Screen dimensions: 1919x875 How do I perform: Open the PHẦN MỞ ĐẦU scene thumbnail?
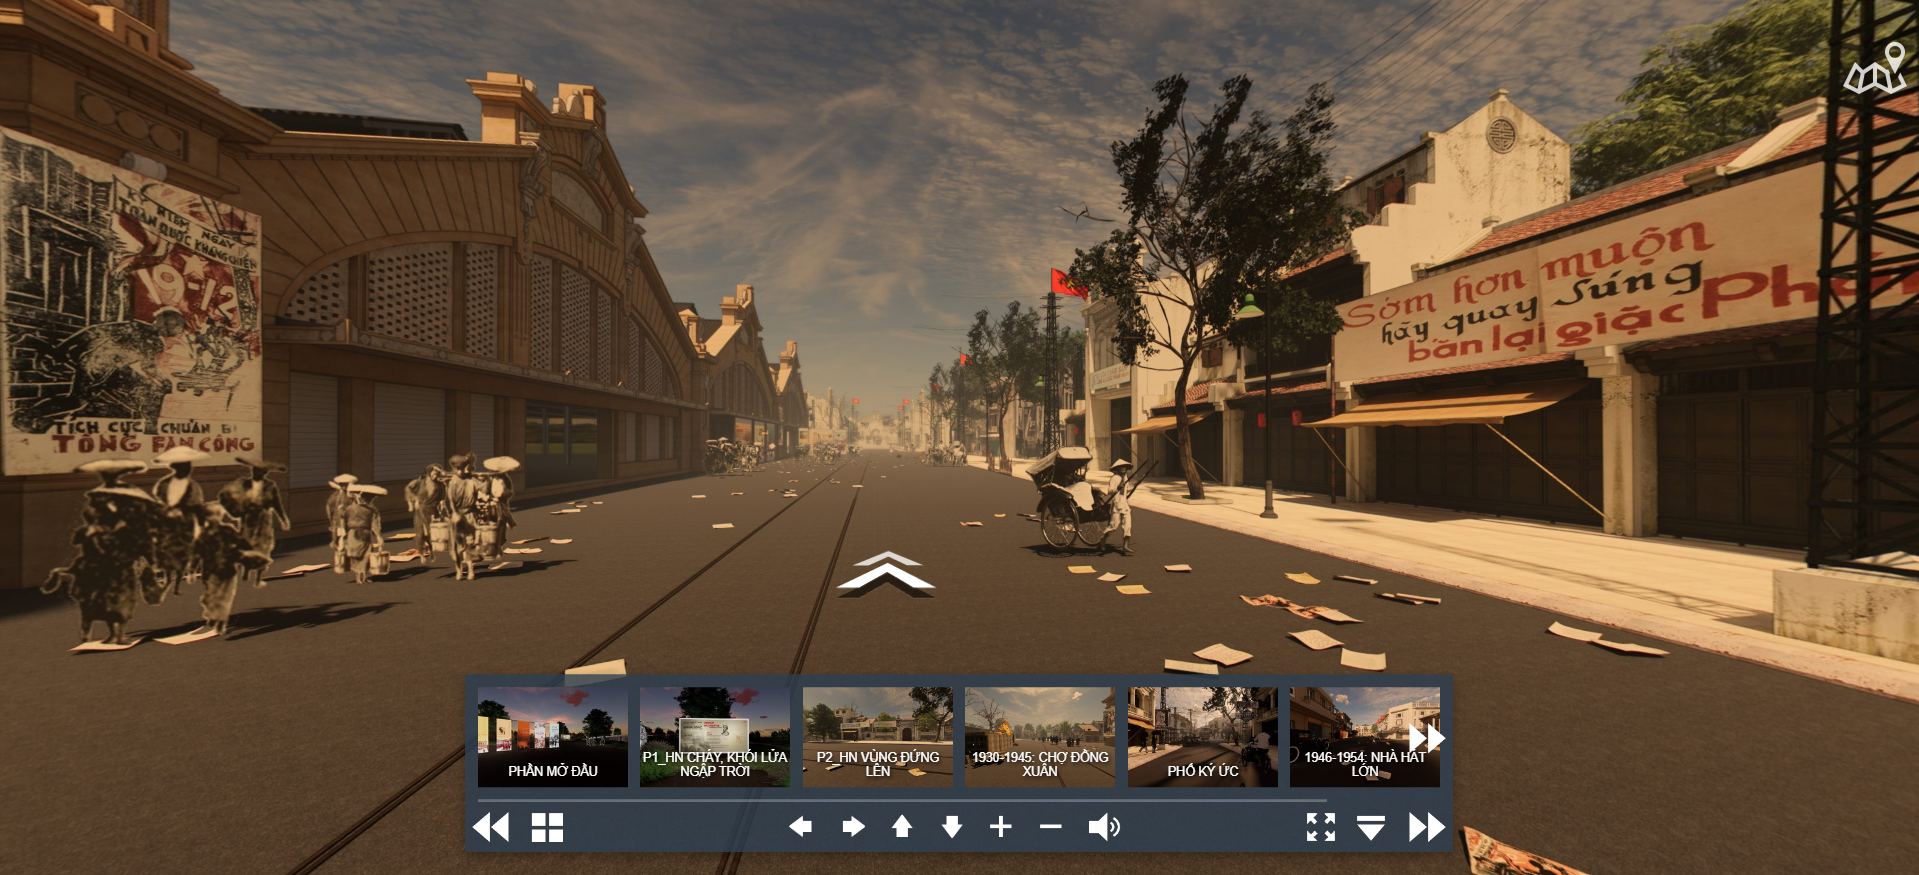coord(553,737)
